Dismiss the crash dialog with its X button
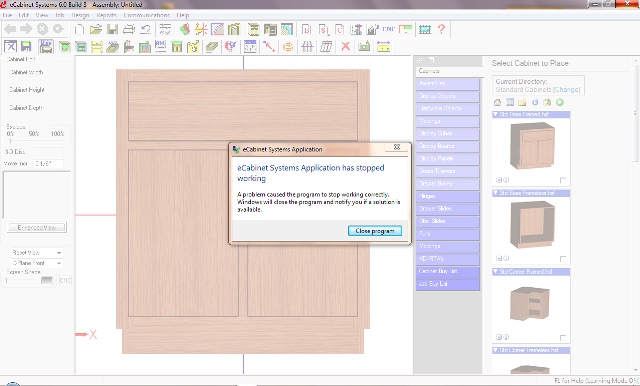The width and height of the screenshot is (640, 386). click(x=396, y=147)
